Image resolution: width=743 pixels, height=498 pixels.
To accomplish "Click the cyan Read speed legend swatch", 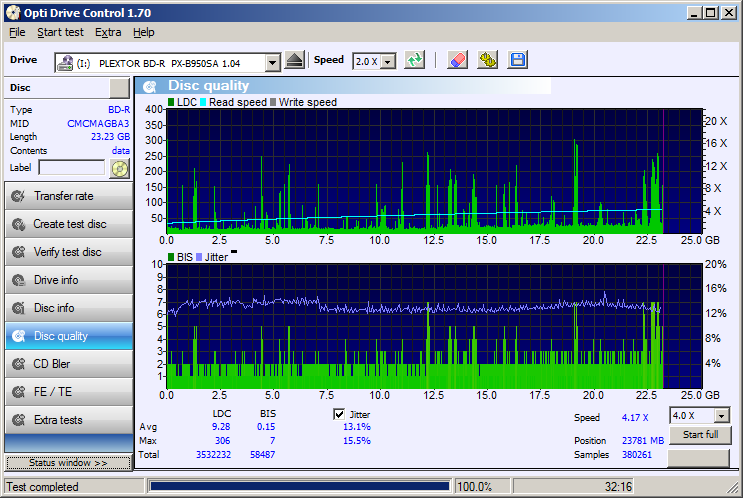I will coord(203,102).
